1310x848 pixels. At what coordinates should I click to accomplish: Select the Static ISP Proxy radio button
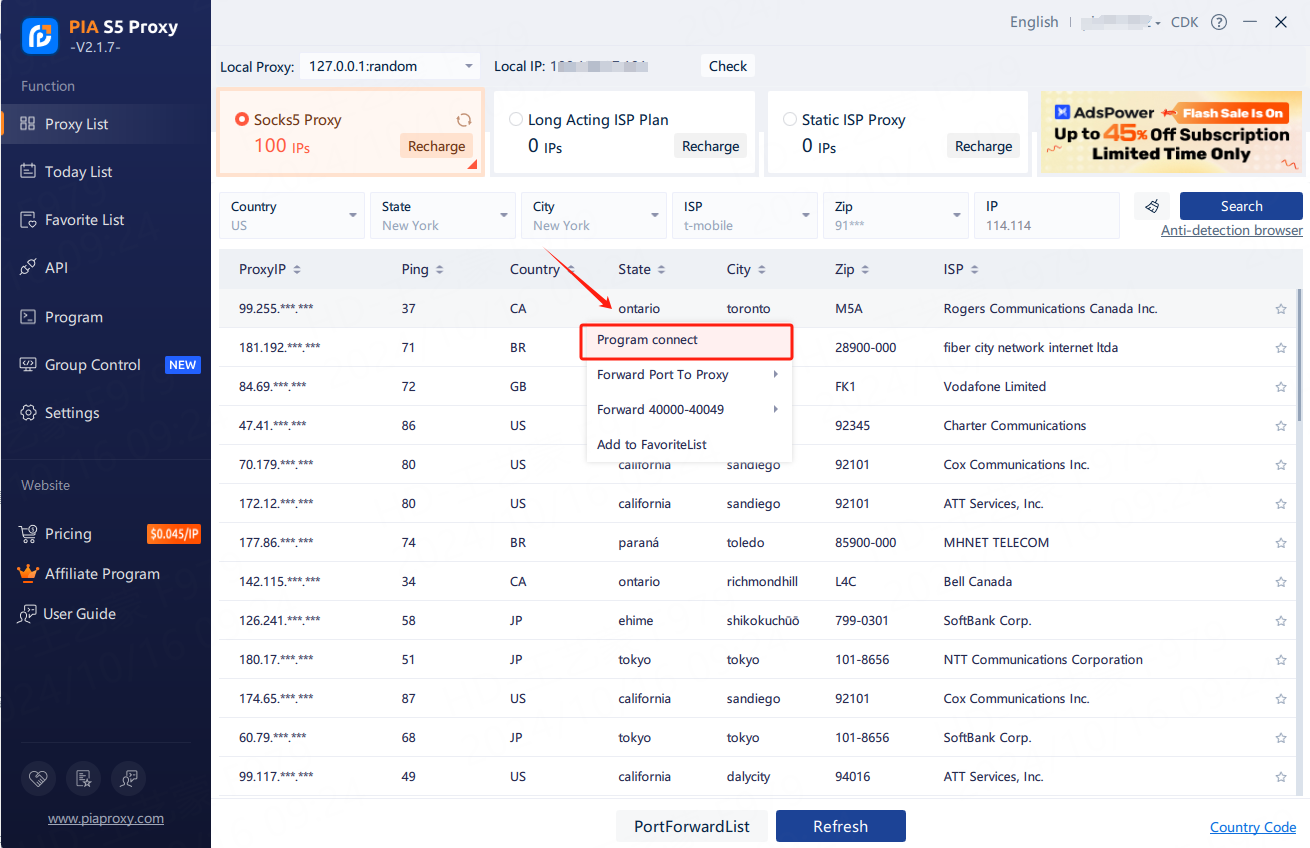(x=790, y=120)
